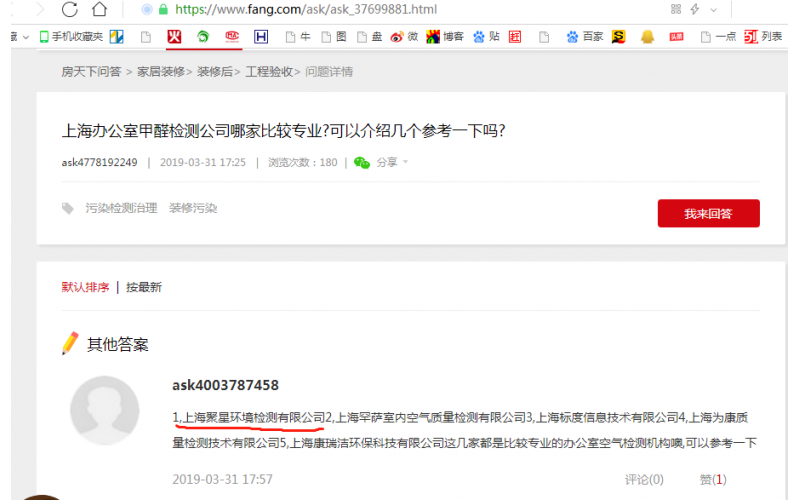The width and height of the screenshot is (800, 500).
Task: Expand the bookmarks dropdown arrow left of 手机收藏夹
Action: pyautogui.click(x=26, y=37)
